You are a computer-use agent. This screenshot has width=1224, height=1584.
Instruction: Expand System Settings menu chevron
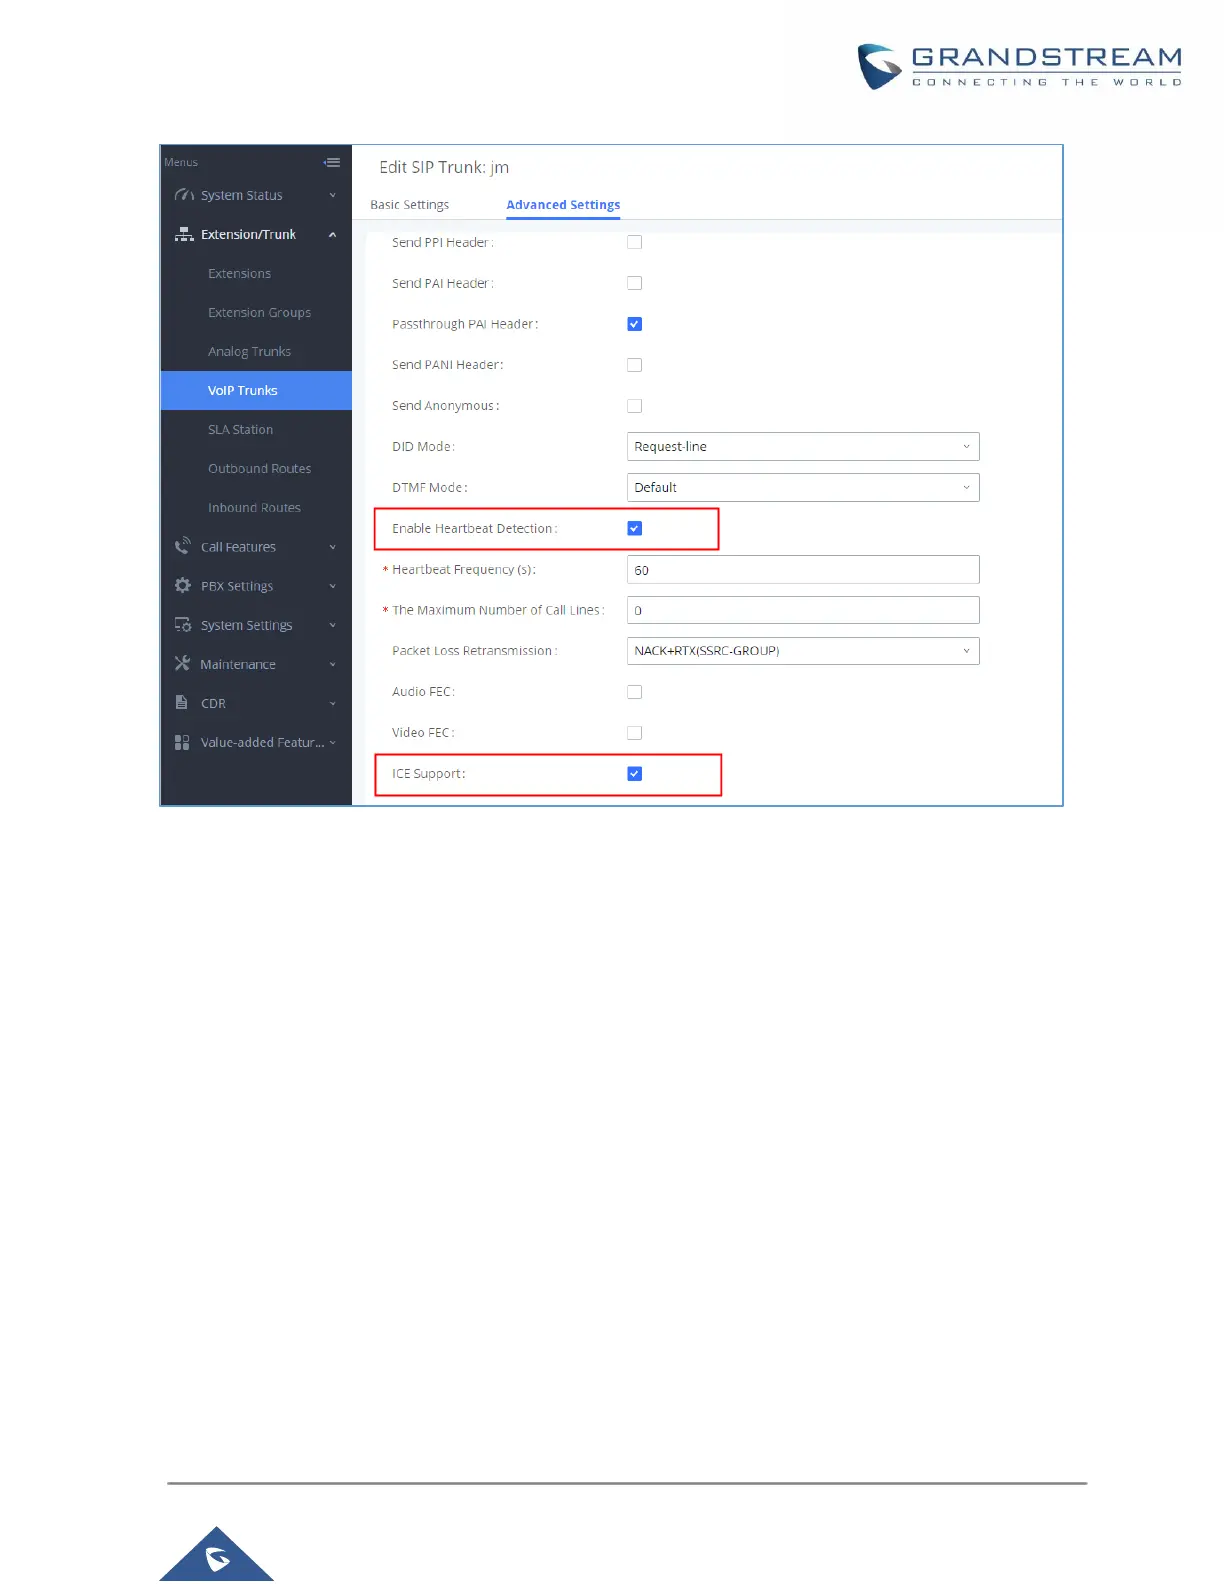click(333, 625)
